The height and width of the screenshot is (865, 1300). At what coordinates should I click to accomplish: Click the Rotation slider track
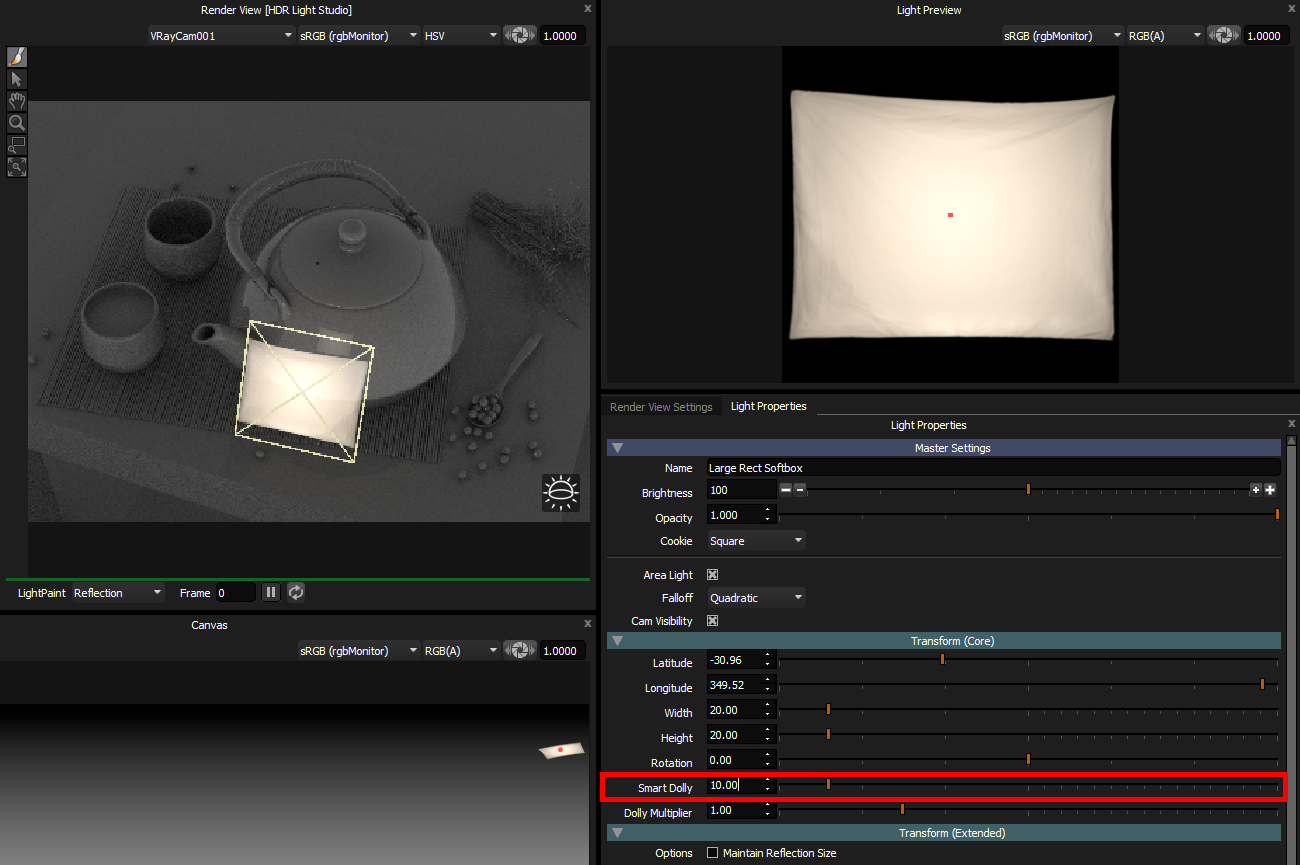1028,760
